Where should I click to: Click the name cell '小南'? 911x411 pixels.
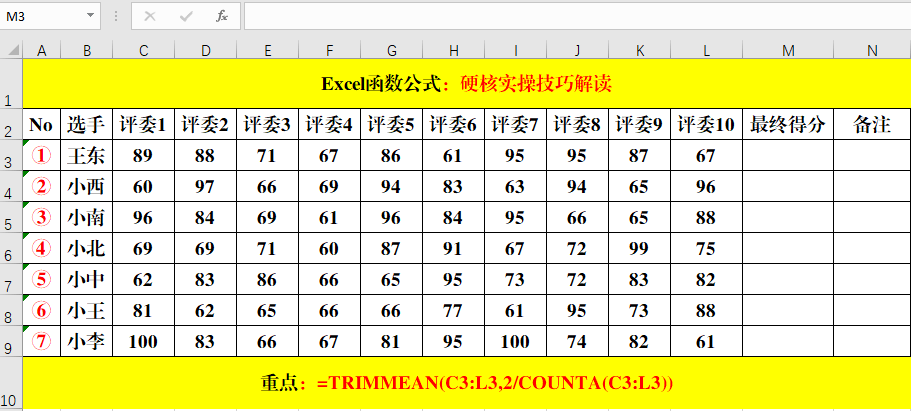click(87, 217)
